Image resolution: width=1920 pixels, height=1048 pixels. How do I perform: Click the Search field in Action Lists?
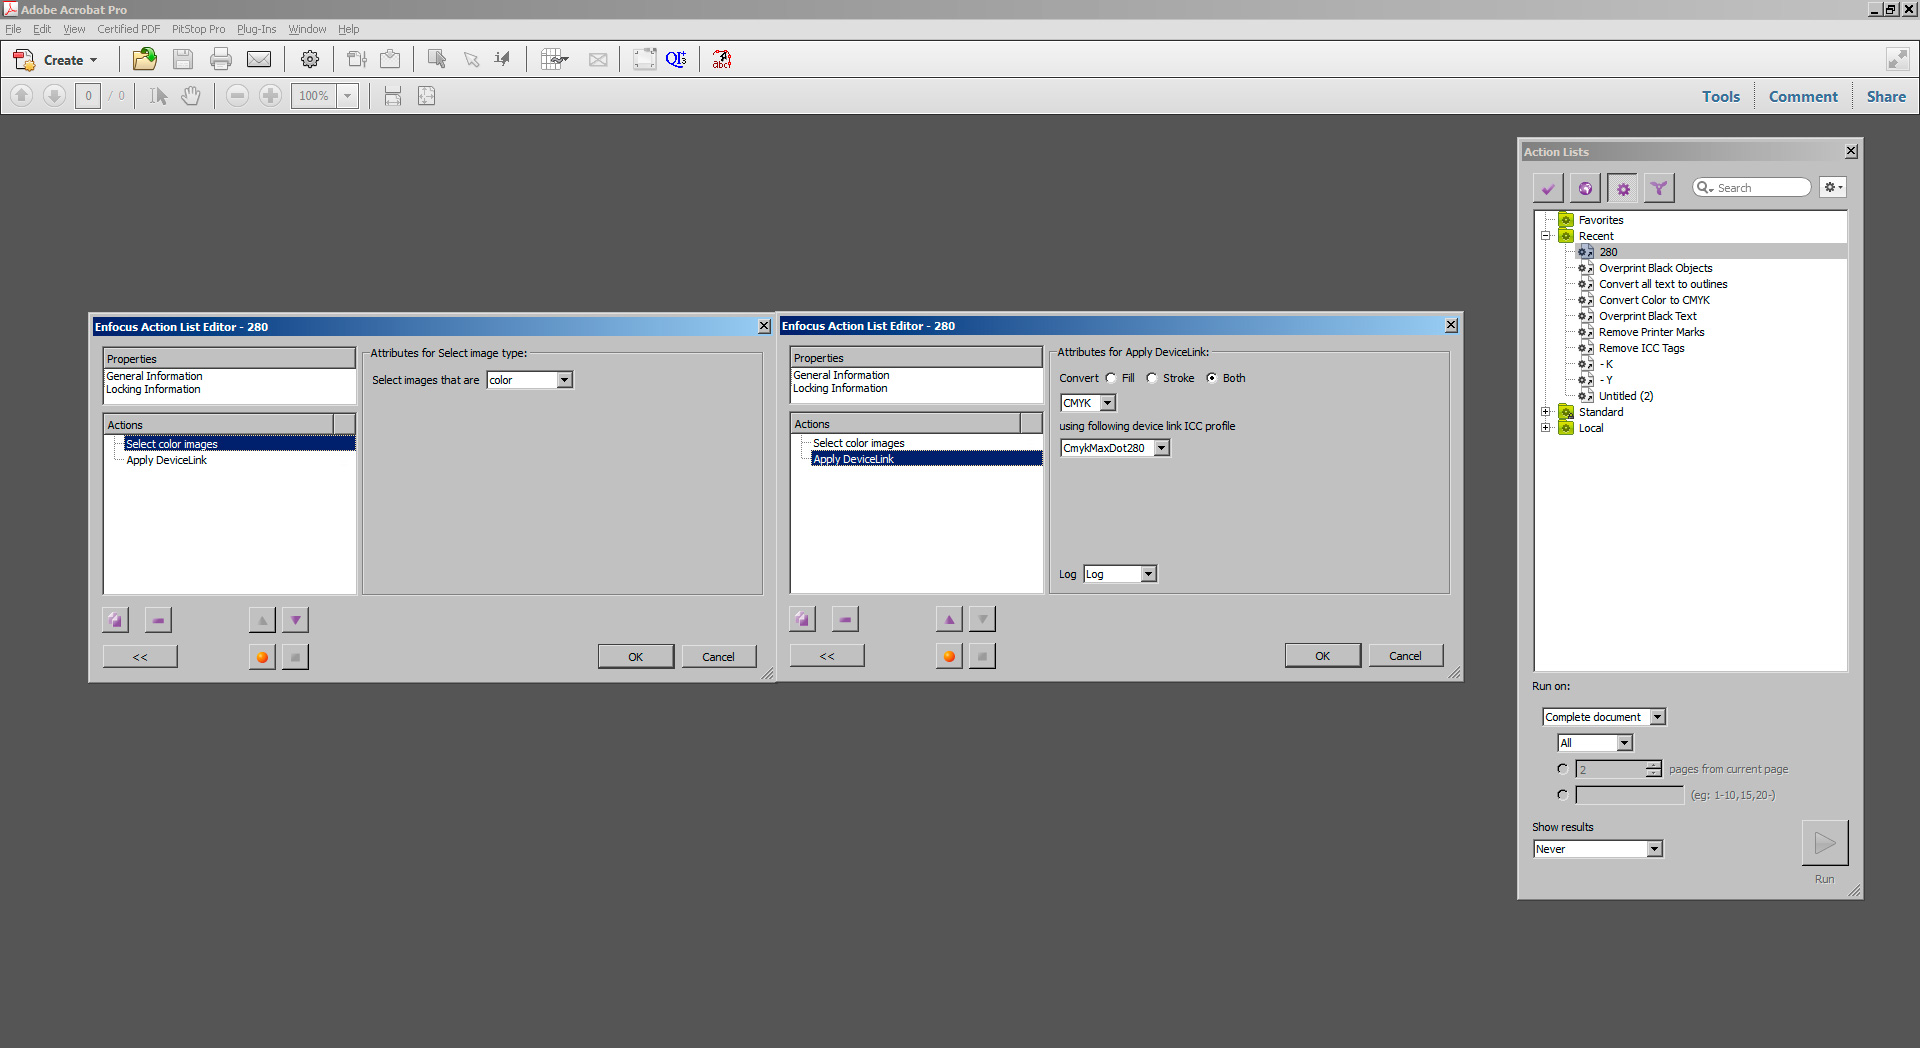1753,188
